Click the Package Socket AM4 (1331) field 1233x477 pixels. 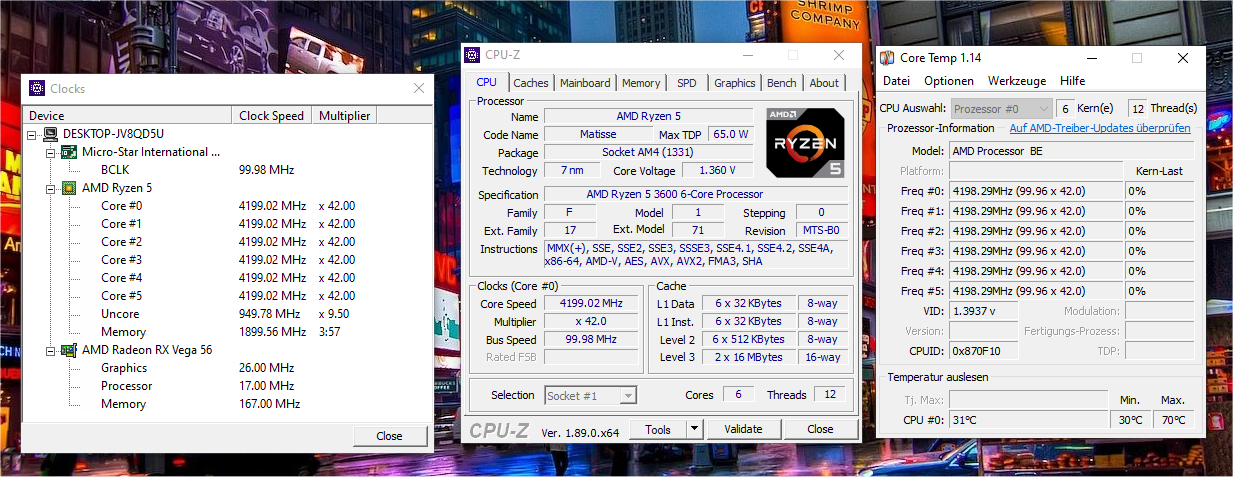648,152
